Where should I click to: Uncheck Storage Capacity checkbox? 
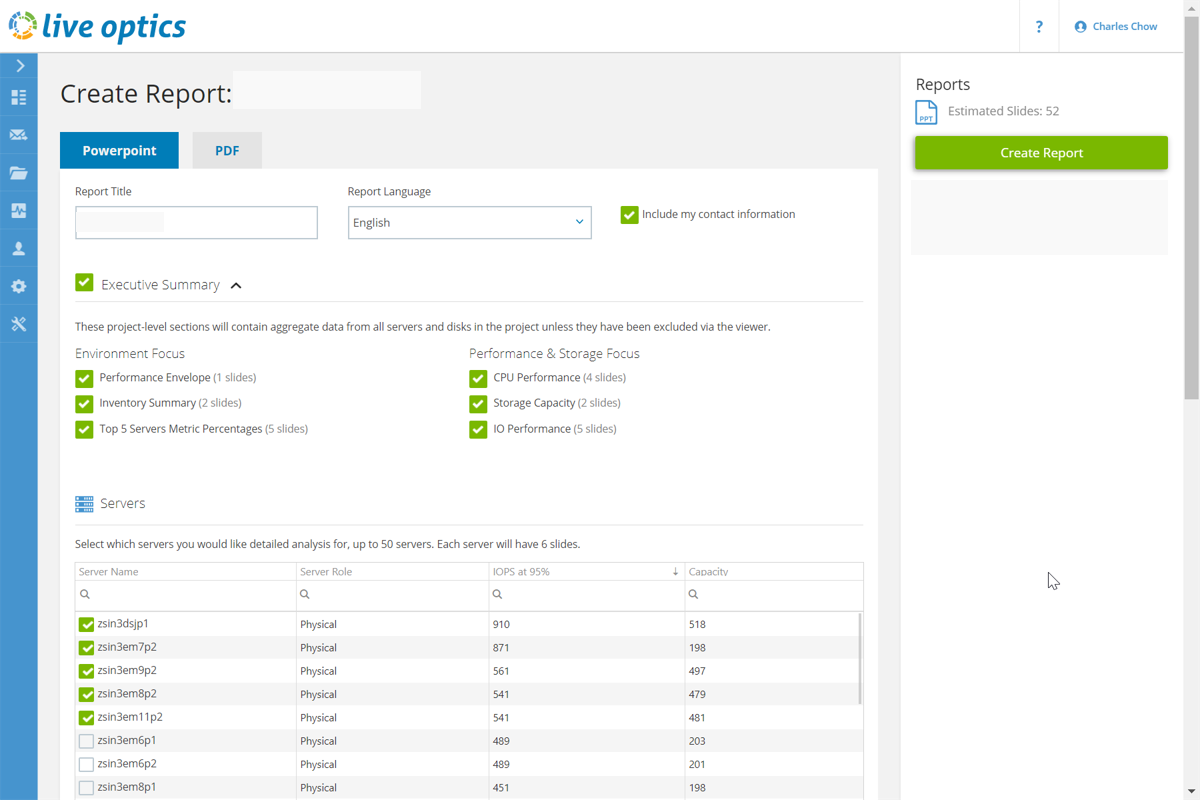(x=478, y=404)
